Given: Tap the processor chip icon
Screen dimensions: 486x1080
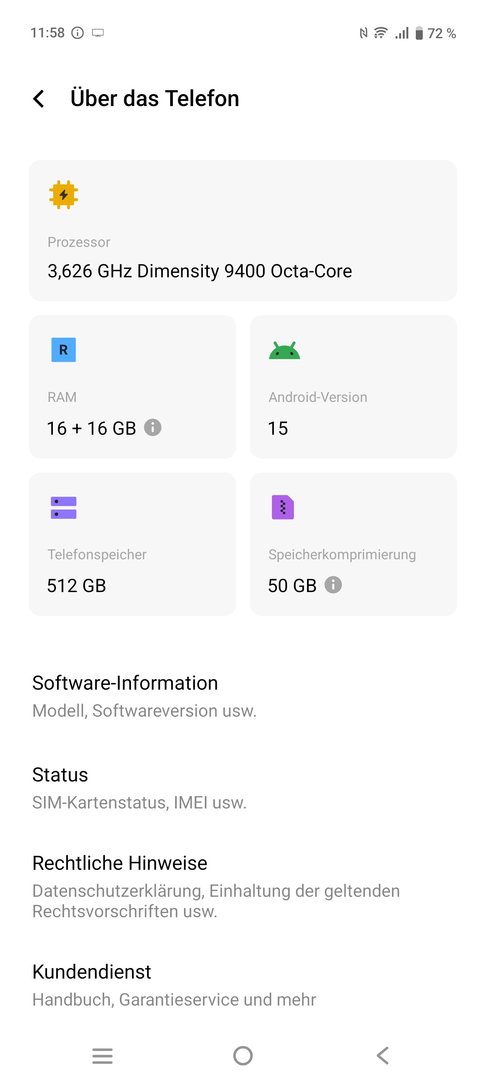Looking at the screenshot, I should [x=63, y=195].
